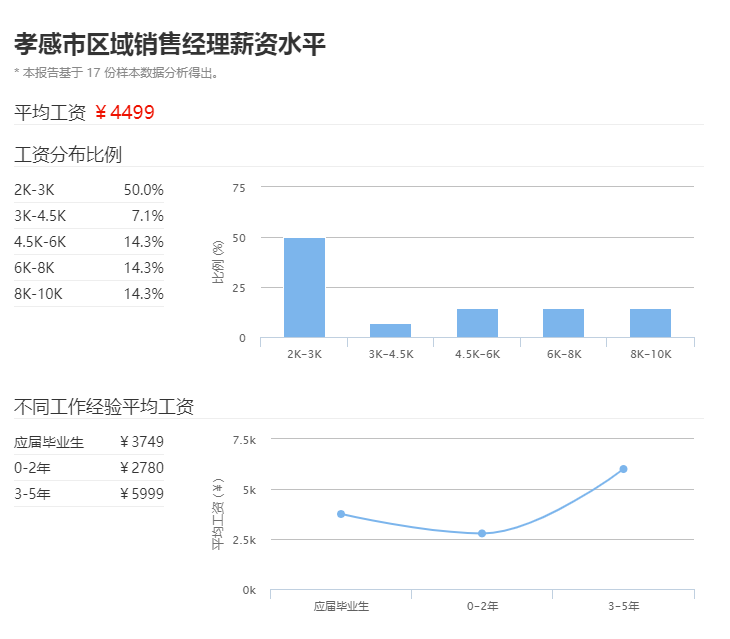This screenshot has height=639, width=730.
Task: Click the 0-2年 data point on the line chart
Action: click(x=482, y=533)
